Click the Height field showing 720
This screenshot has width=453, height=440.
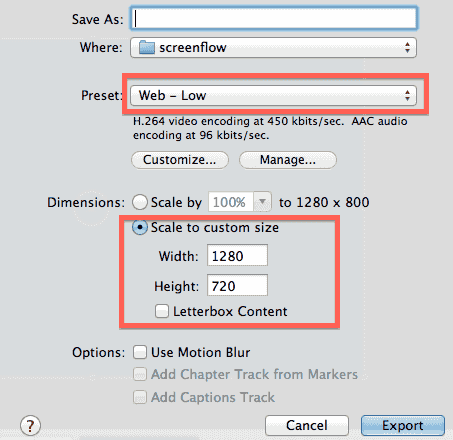coord(237,285)
